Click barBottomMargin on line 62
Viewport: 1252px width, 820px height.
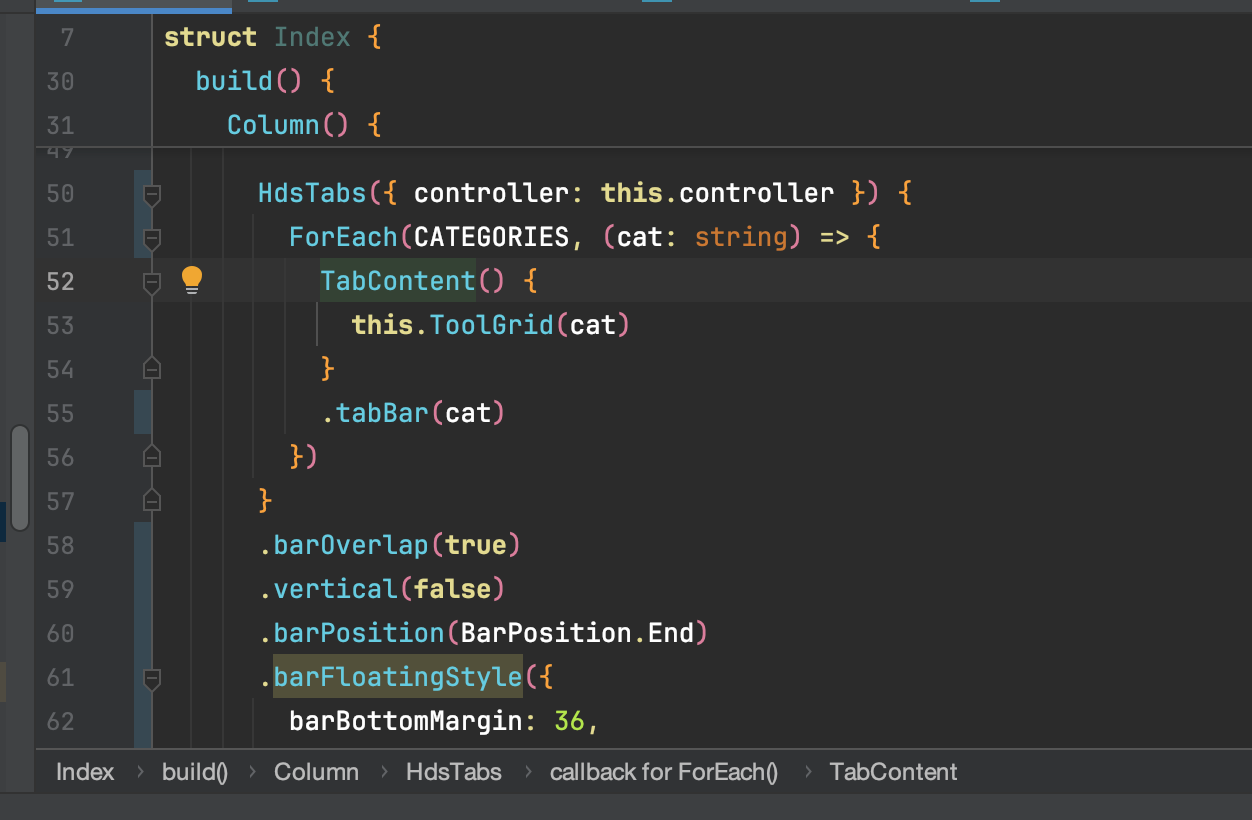(x=406, y=721)
